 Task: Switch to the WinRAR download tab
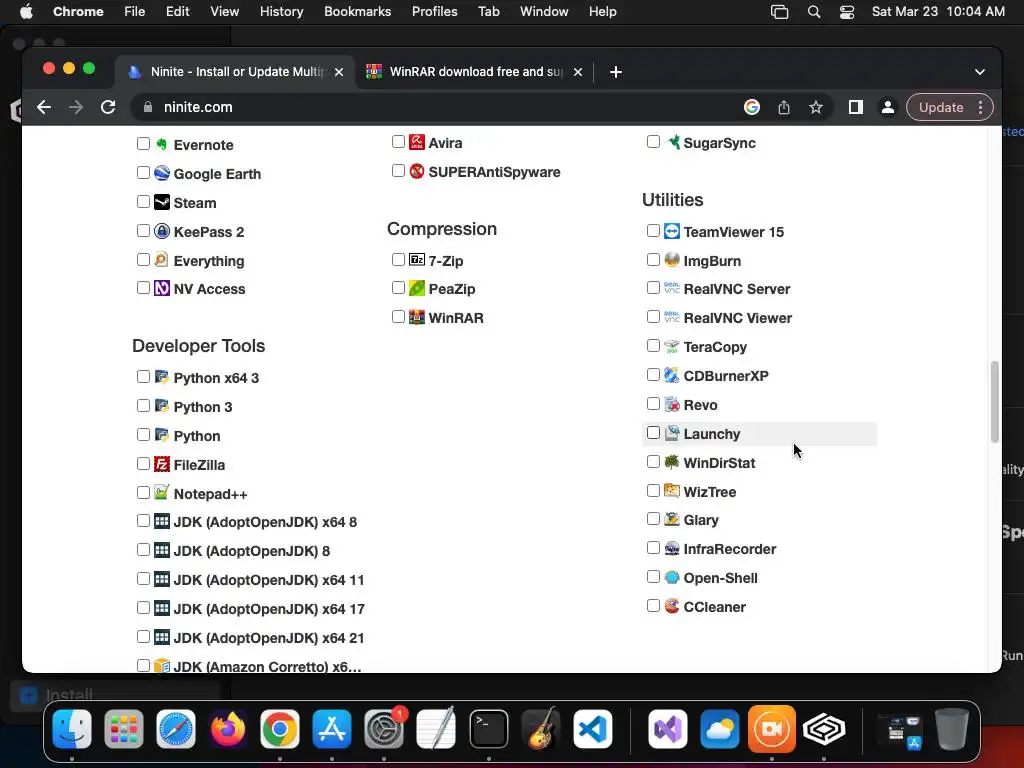click(475, 72)
